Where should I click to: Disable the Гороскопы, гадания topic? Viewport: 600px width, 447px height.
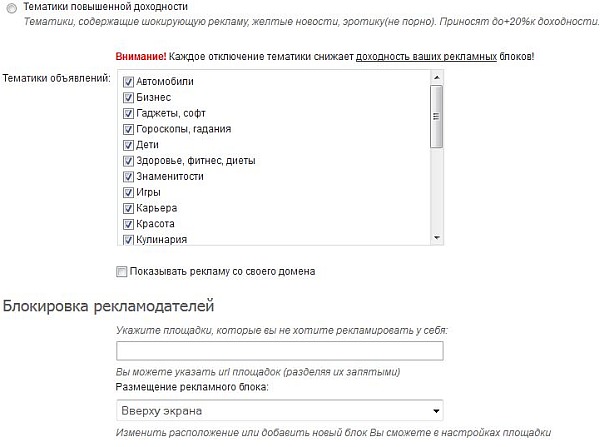128,129
